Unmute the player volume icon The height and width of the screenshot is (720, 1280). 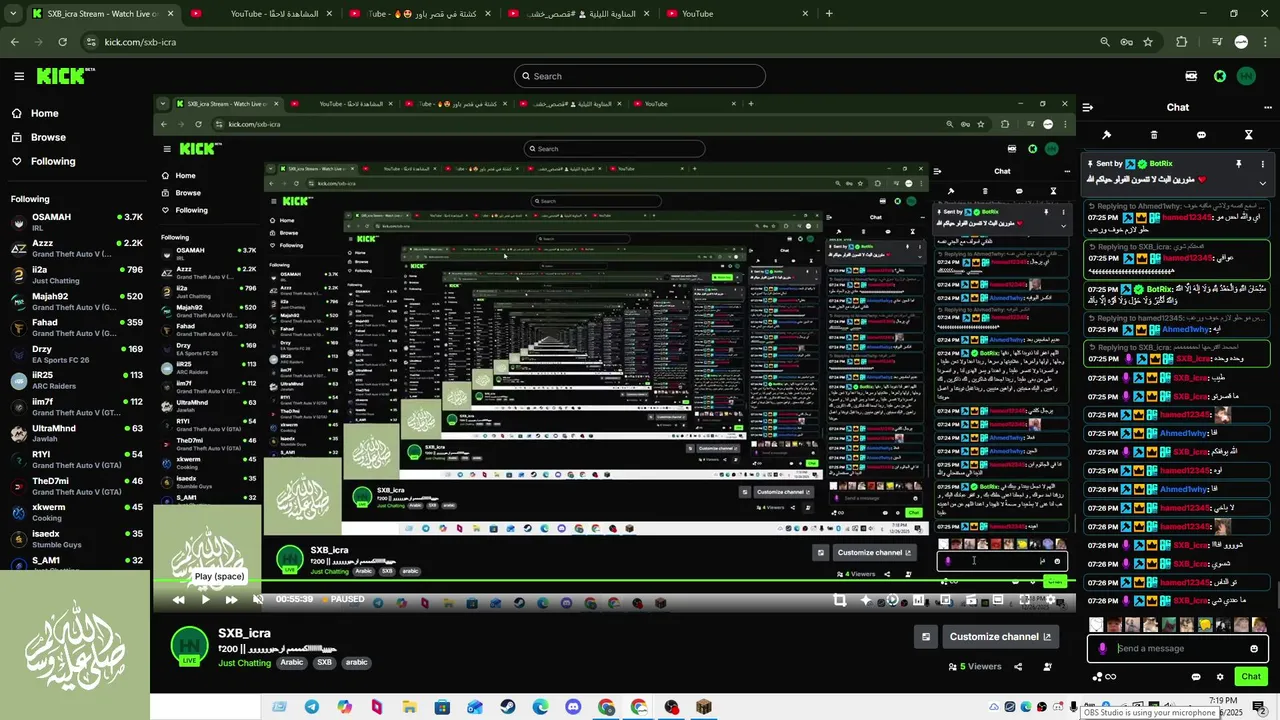click(x=258, y=600)
